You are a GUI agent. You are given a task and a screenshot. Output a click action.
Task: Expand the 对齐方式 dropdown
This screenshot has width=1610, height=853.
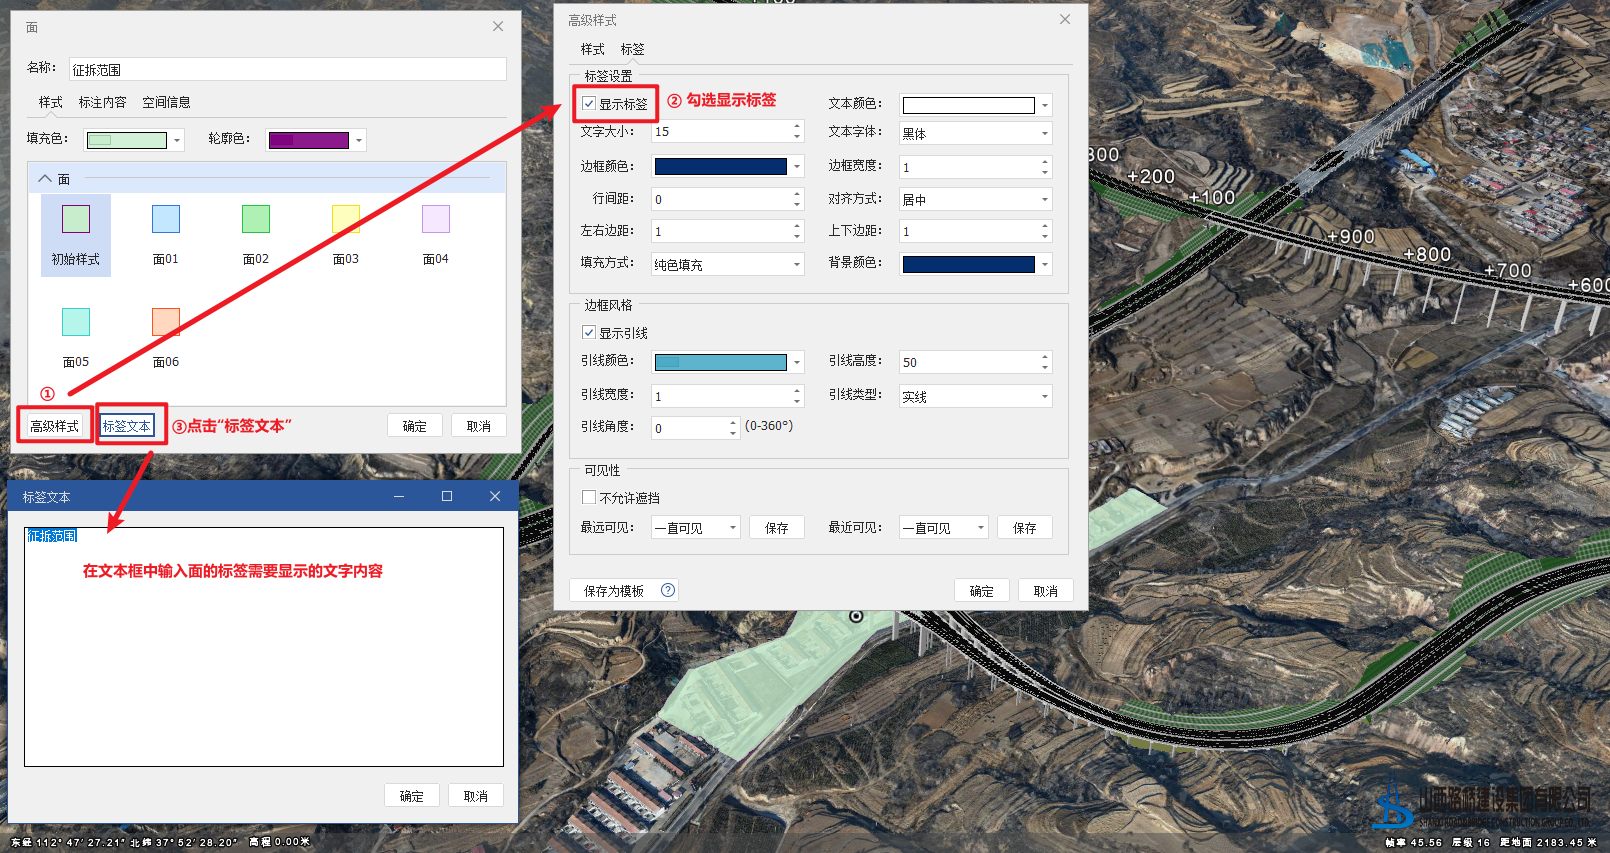pyautogui.click(x=975, y=199)
